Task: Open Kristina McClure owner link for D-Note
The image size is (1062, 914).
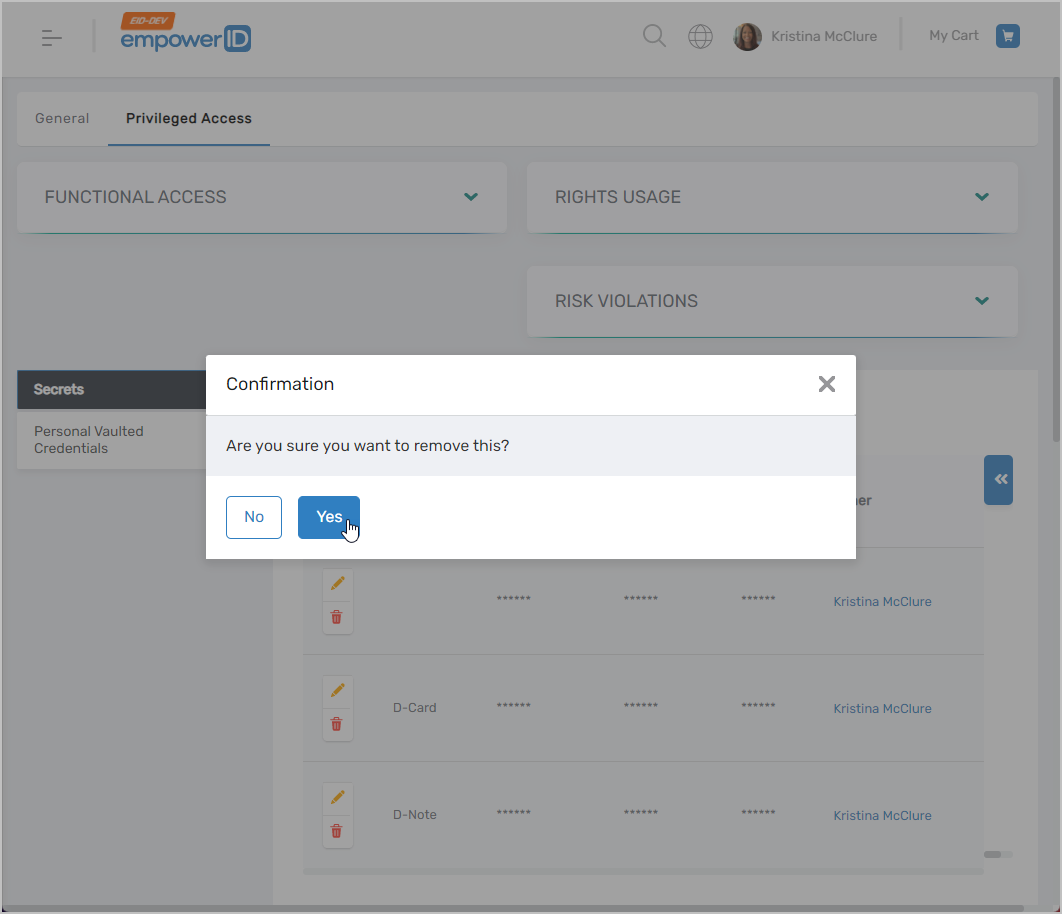Action: 882,816
